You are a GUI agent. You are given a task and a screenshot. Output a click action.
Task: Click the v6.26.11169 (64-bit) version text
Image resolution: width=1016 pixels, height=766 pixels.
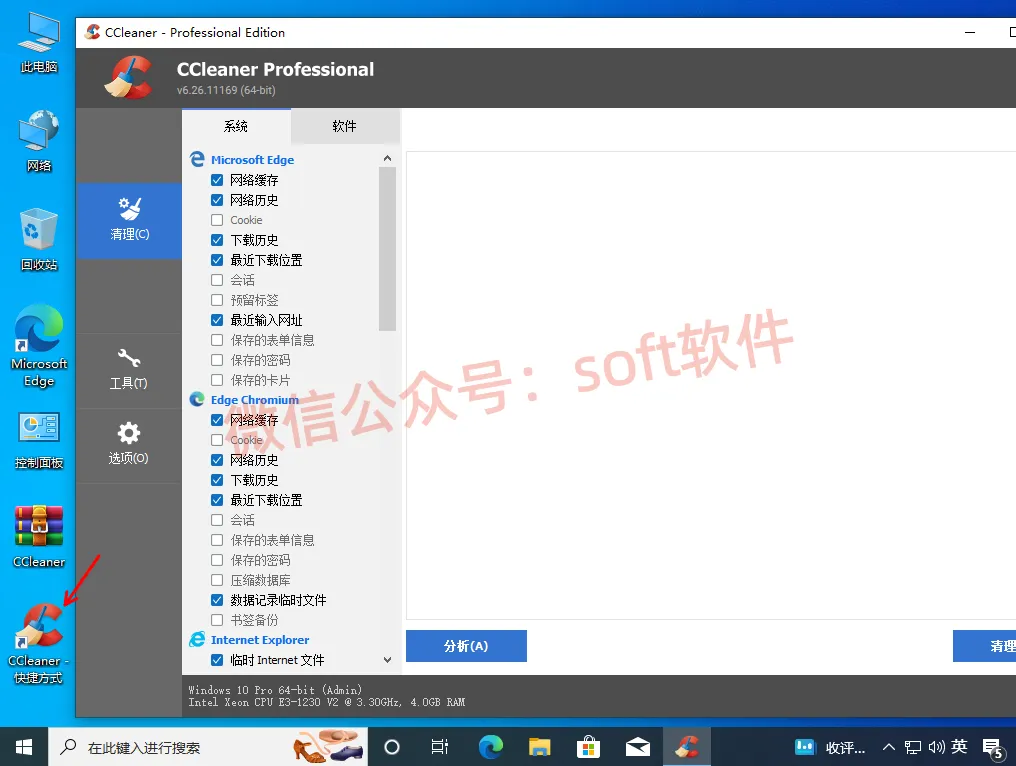tap(226, 90)
